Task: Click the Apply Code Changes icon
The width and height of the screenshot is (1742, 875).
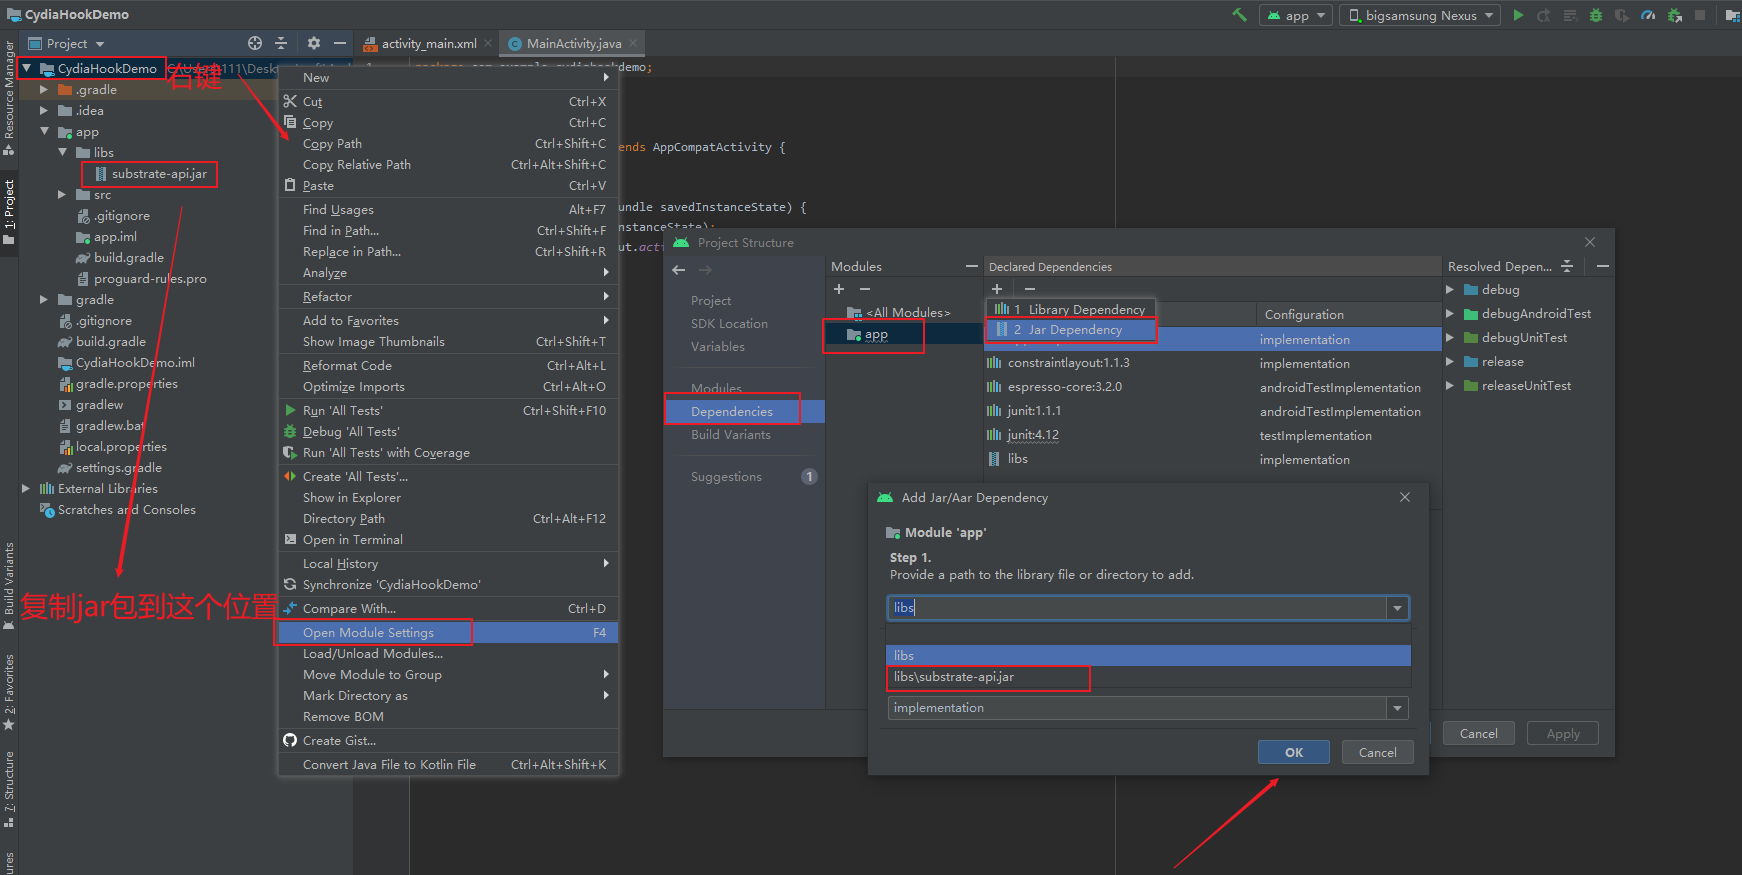Action: tap(1570, 15)
